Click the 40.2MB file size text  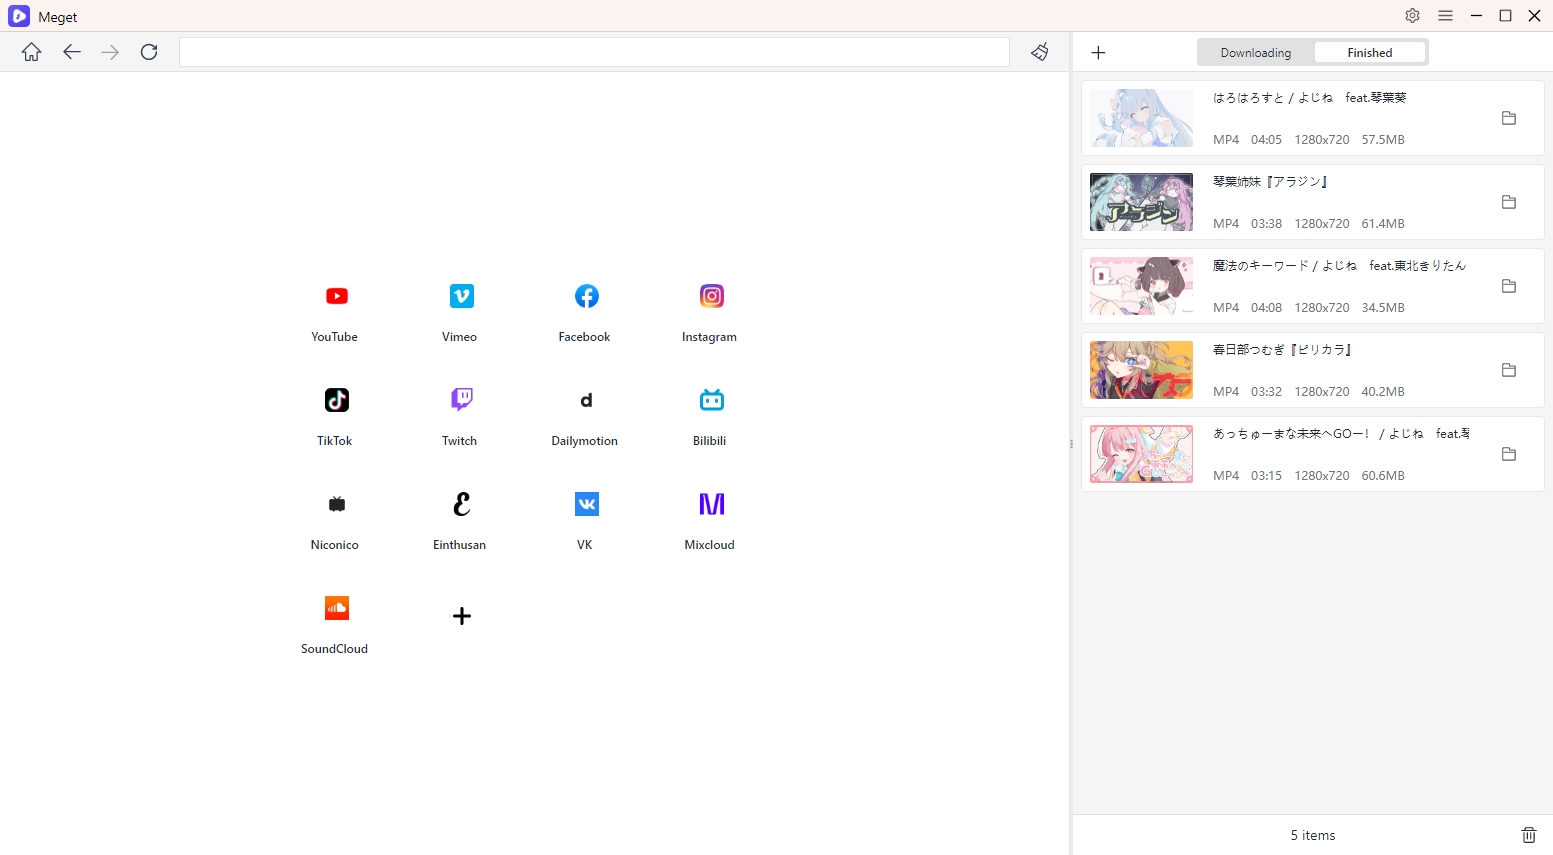(1383, 392)
